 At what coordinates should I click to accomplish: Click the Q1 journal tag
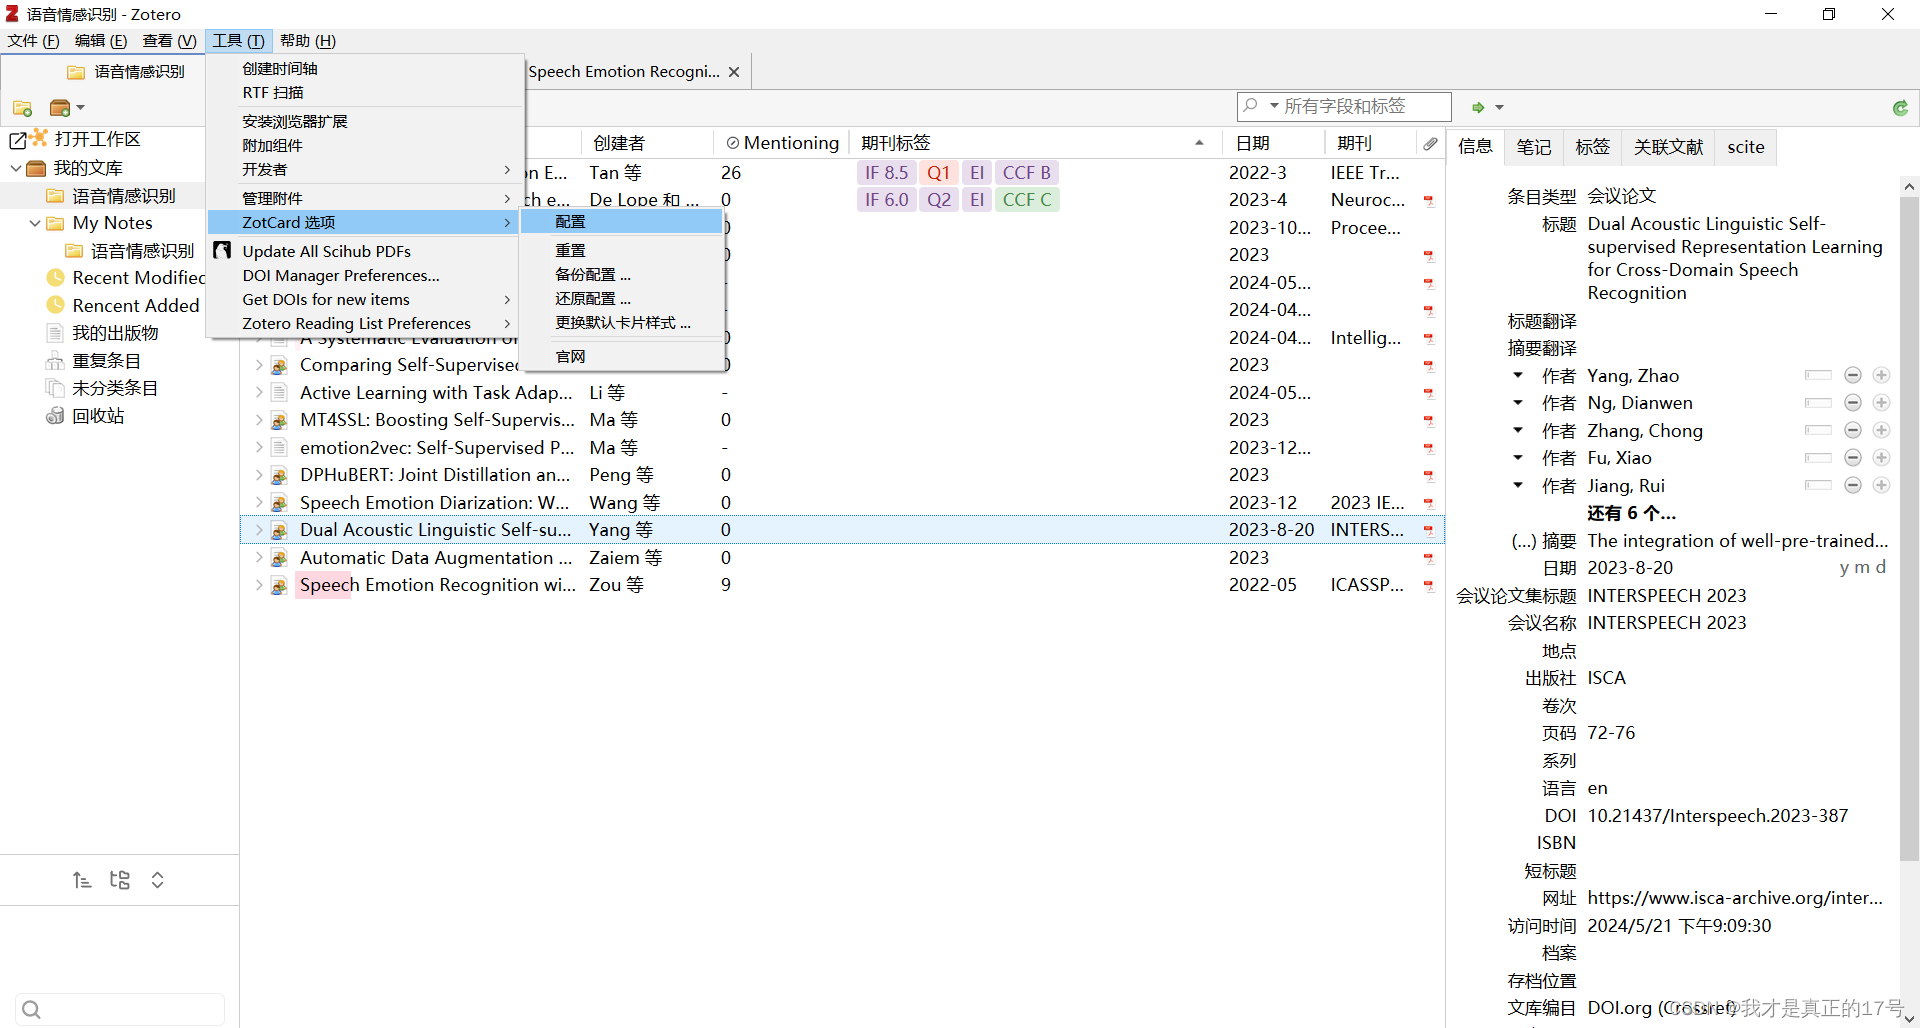pos(939,172)
